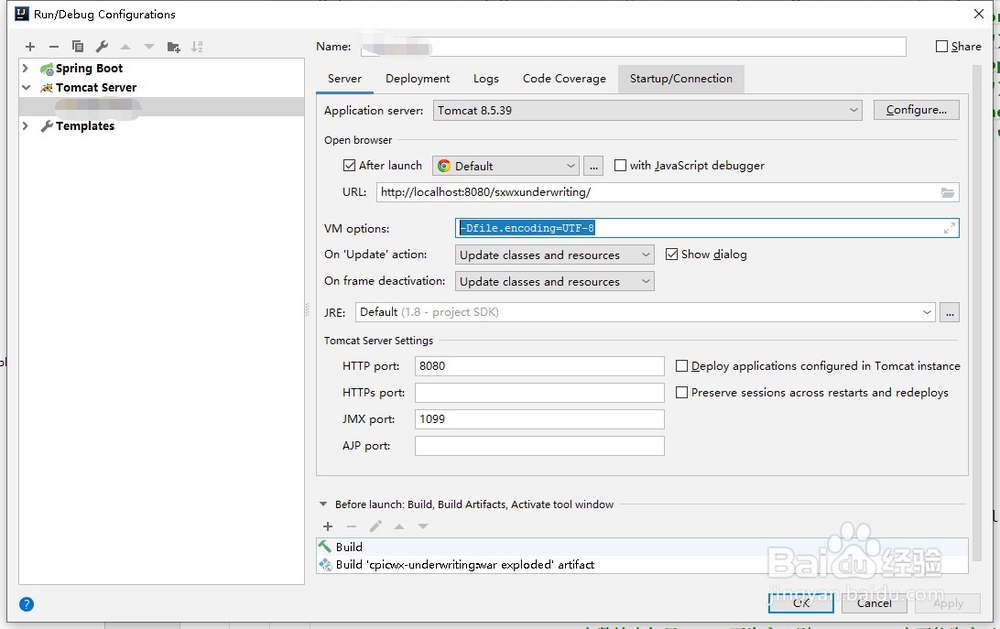This screenshot has width=1000, height=629.
Task: Click the empty HTTPs port field
Action: (540, 392)
